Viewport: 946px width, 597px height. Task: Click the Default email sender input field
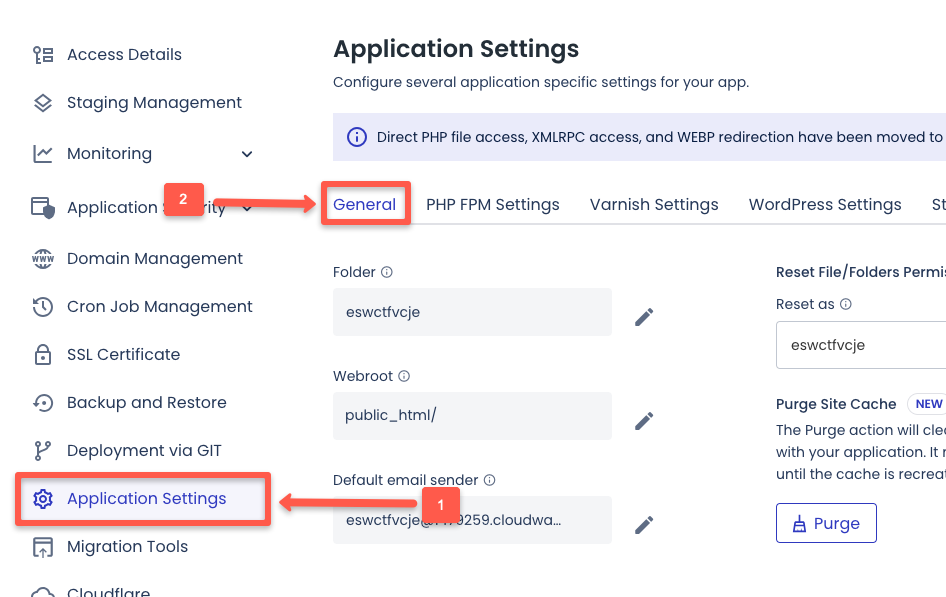coord(472,520)
